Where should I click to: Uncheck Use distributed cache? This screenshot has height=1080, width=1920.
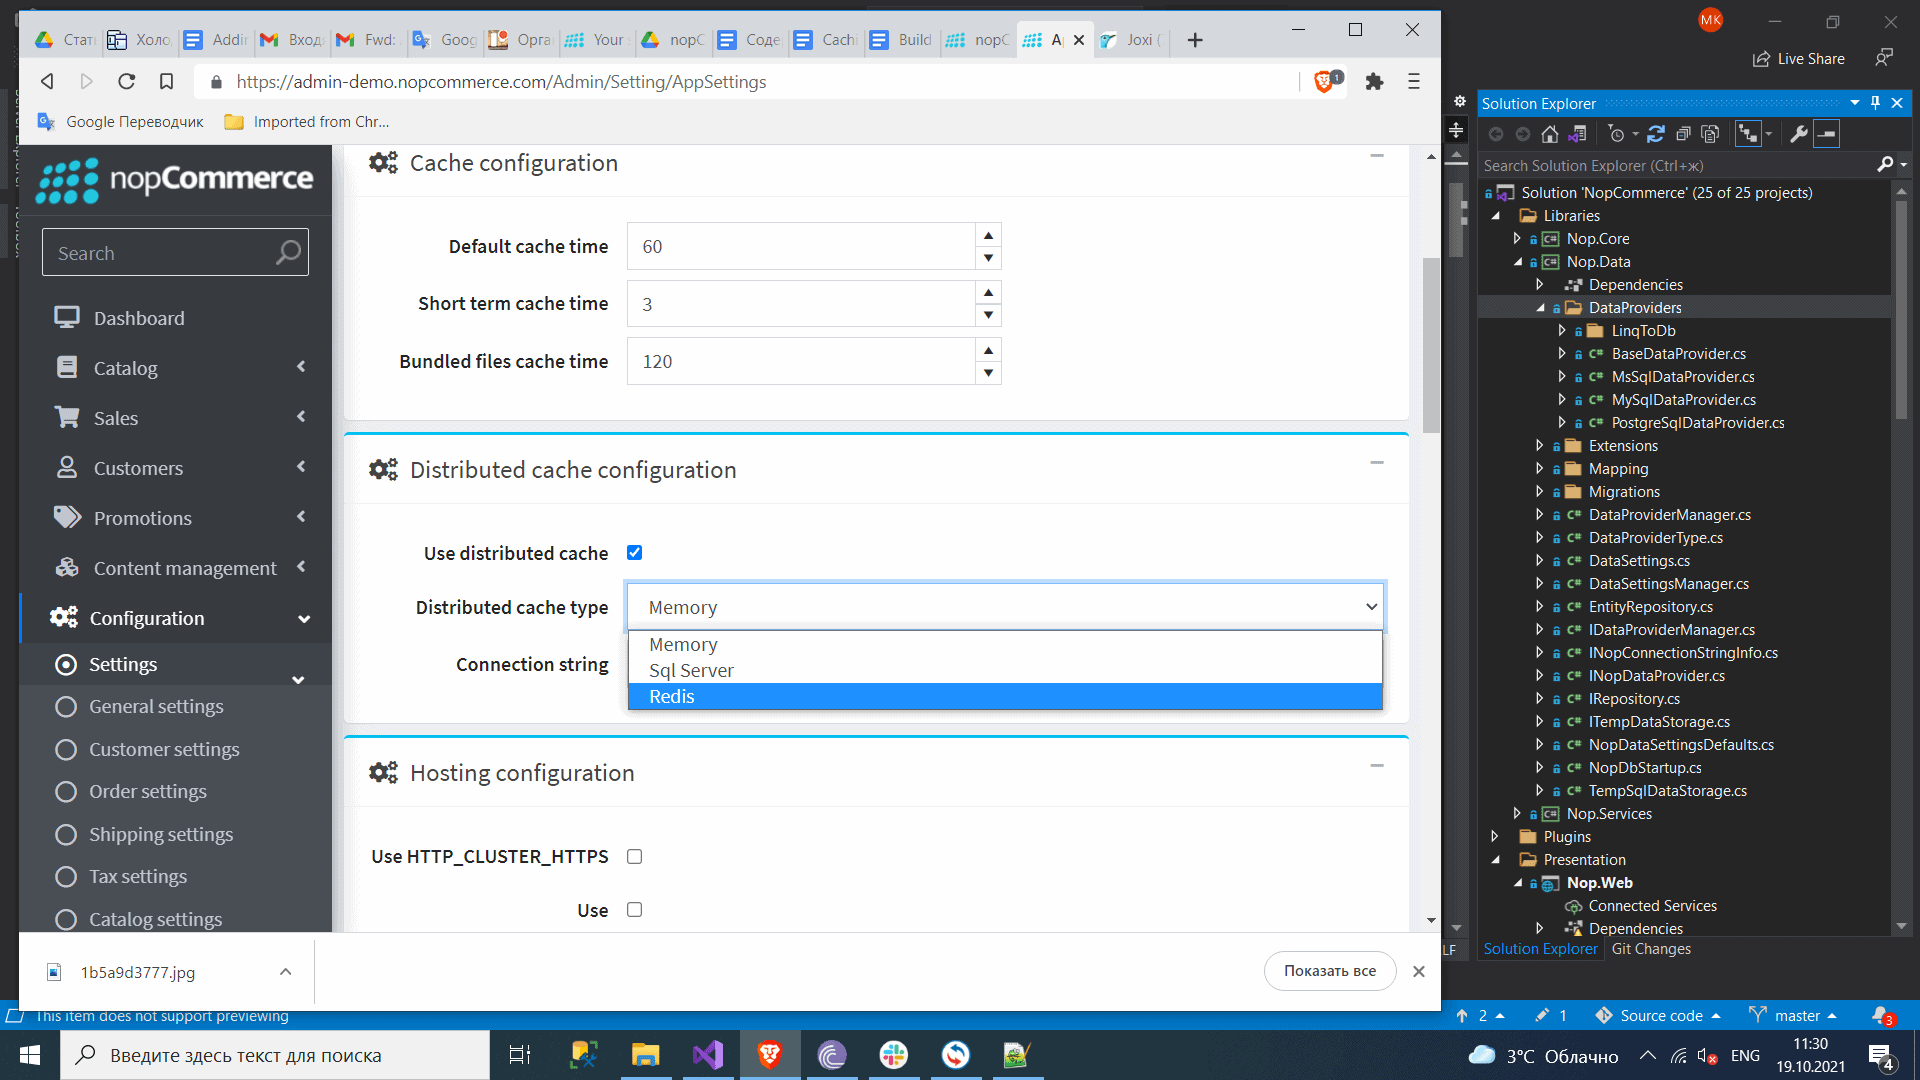(635, 551)
